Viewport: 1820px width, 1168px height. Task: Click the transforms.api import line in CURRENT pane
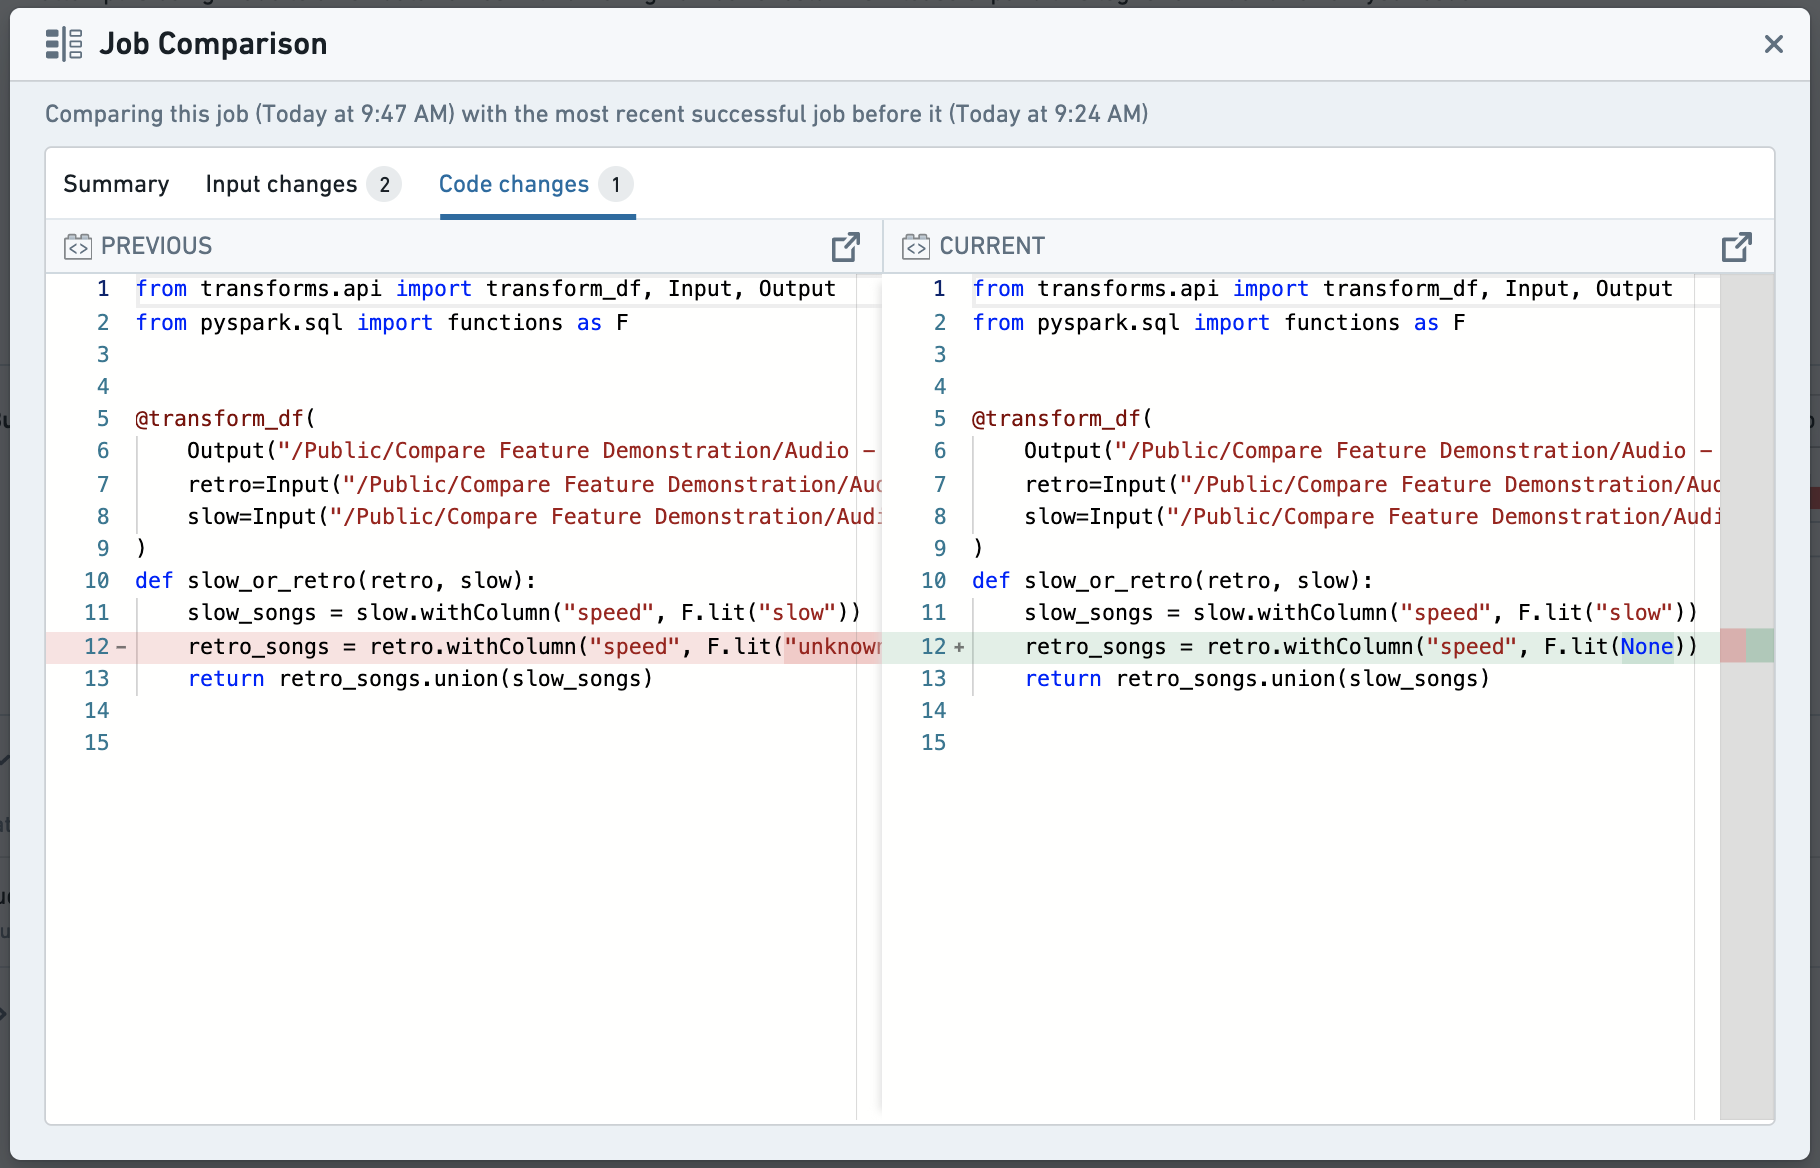click(1322, 288)
